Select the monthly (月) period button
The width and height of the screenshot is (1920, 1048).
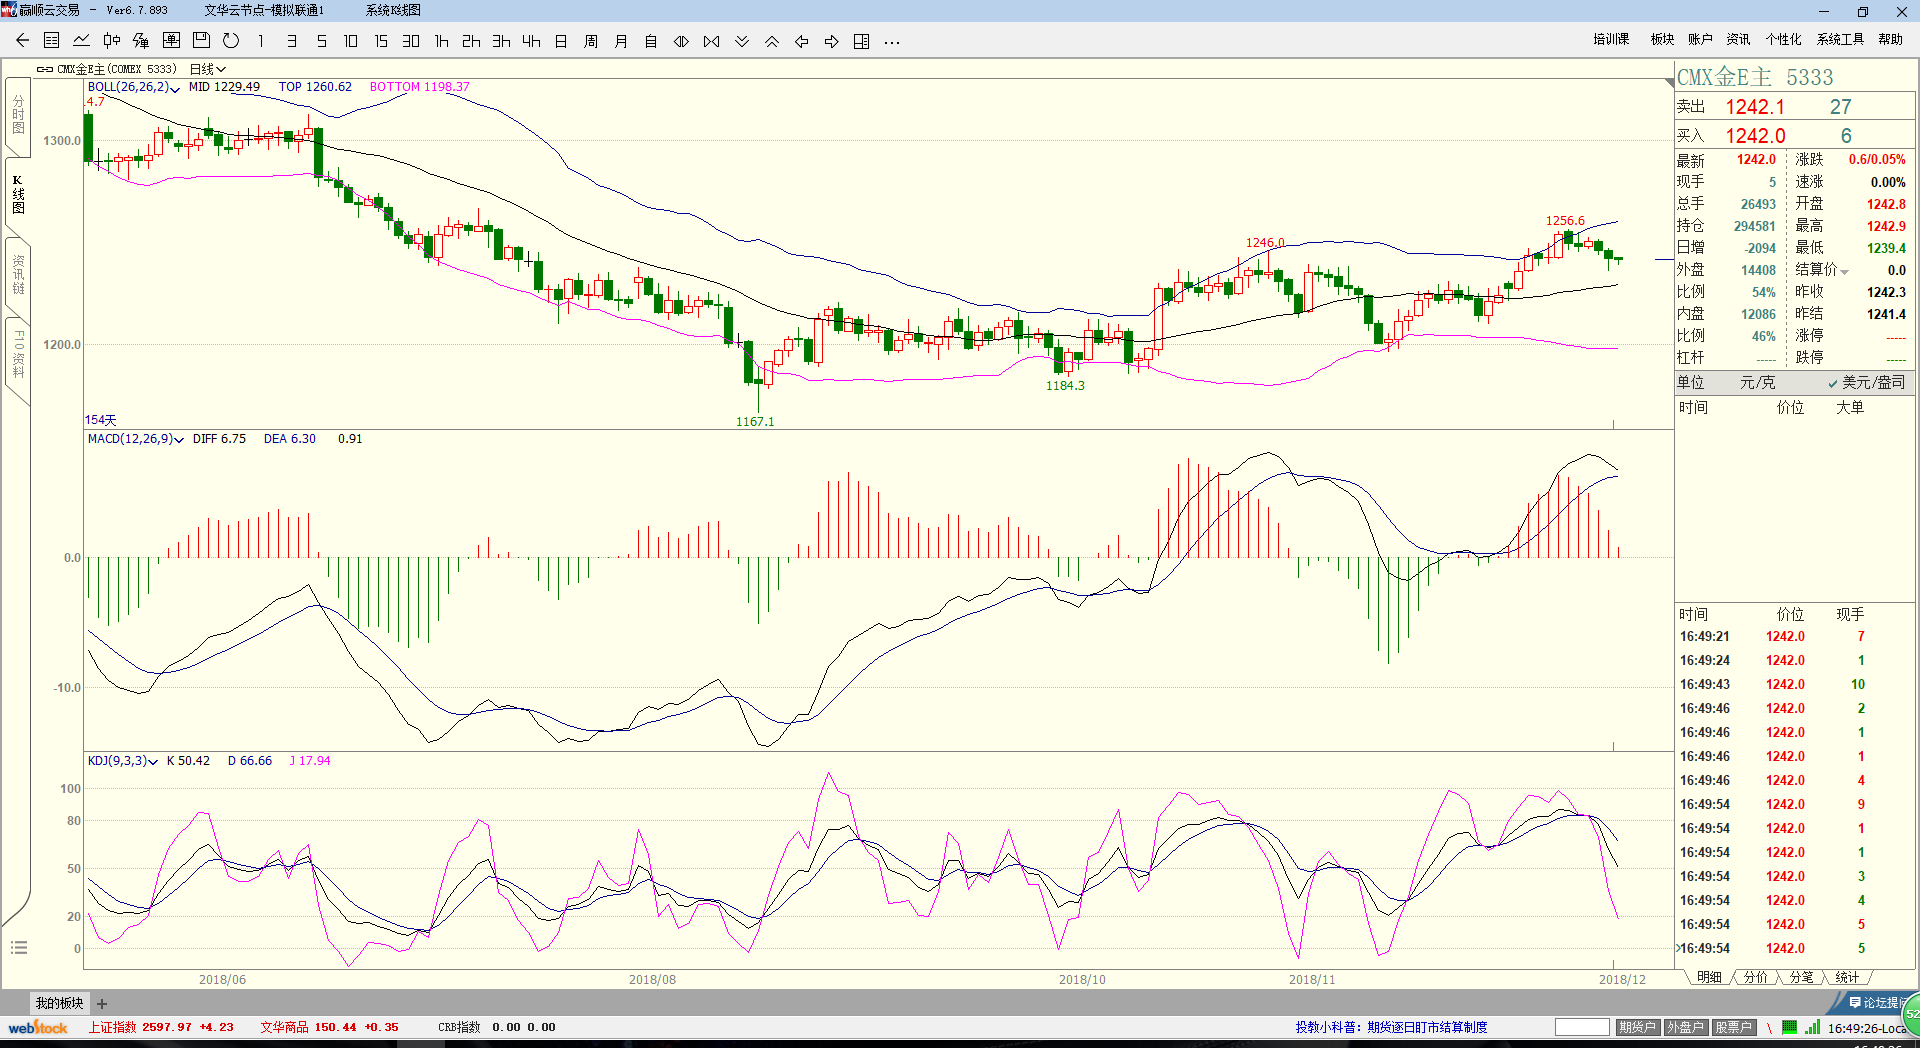[621, 41]
